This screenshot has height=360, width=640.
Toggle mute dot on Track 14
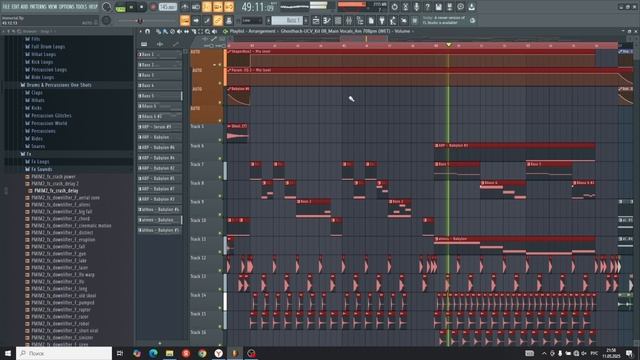click(x=220, y=308)
